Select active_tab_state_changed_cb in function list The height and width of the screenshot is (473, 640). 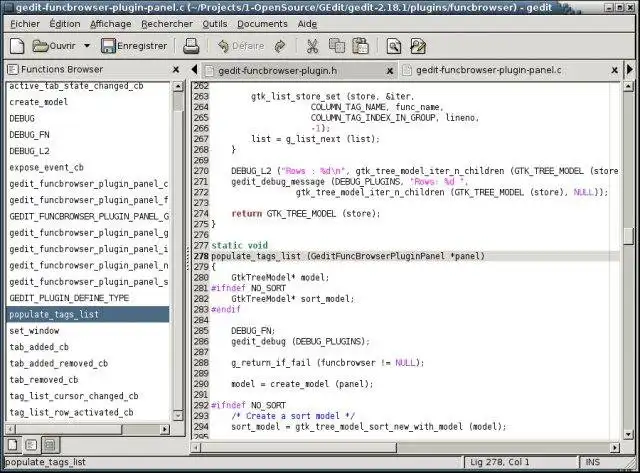88,86
